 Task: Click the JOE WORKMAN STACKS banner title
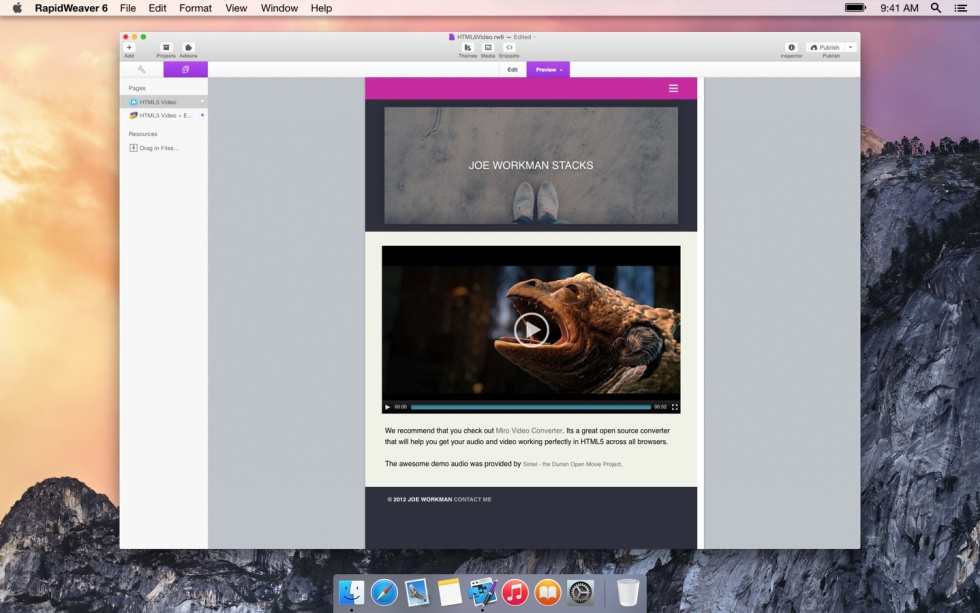click(531, 166)
